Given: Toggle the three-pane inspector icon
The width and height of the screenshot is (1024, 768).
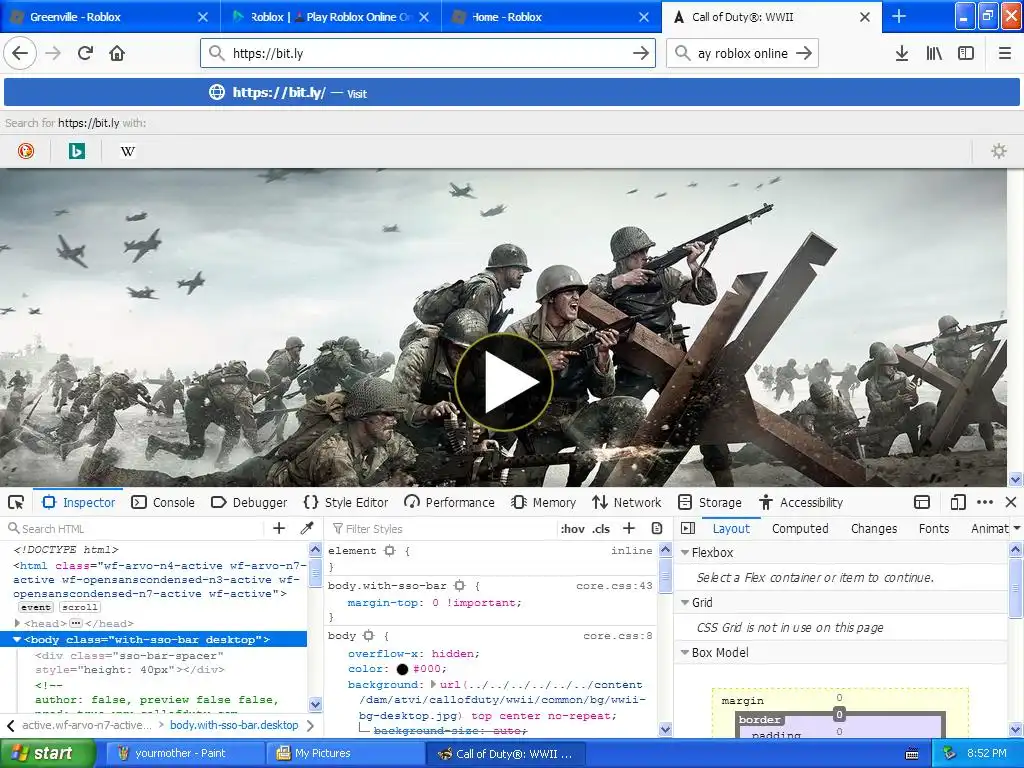Looking at the screenshot, I should [x=688, y=528].
